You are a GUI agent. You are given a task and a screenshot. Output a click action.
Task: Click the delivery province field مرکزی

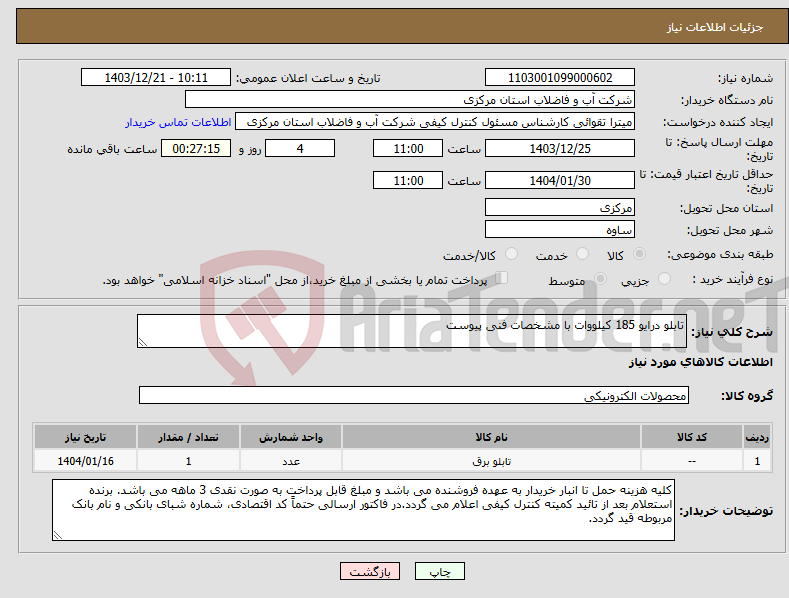[x=560, y=207]
